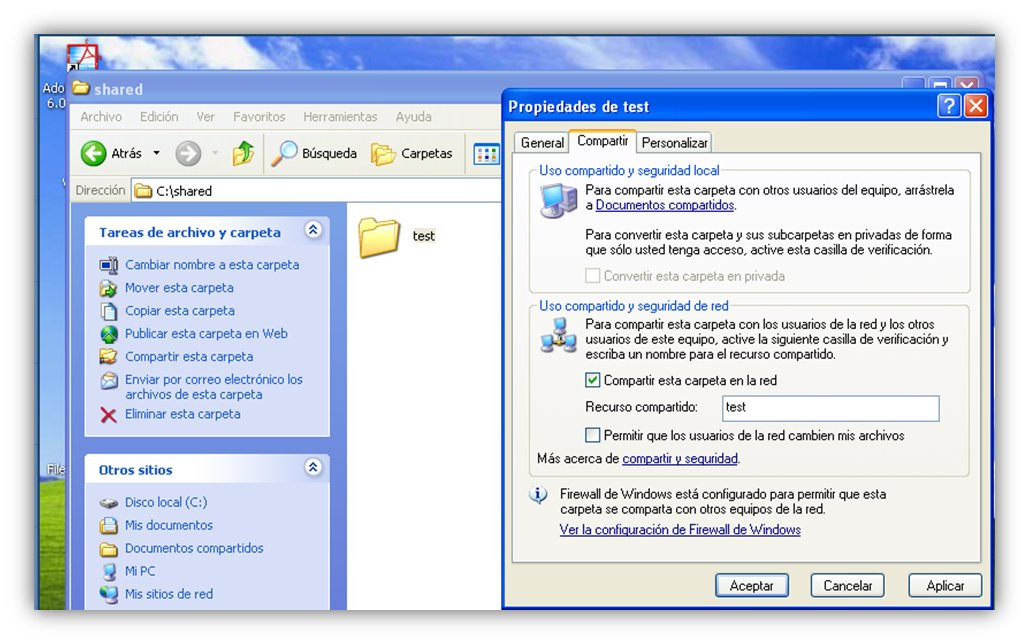Click the Mis sitios de red icon
Image resolution: width=1029 pixels, height=644 pixels.
[108, 594]
